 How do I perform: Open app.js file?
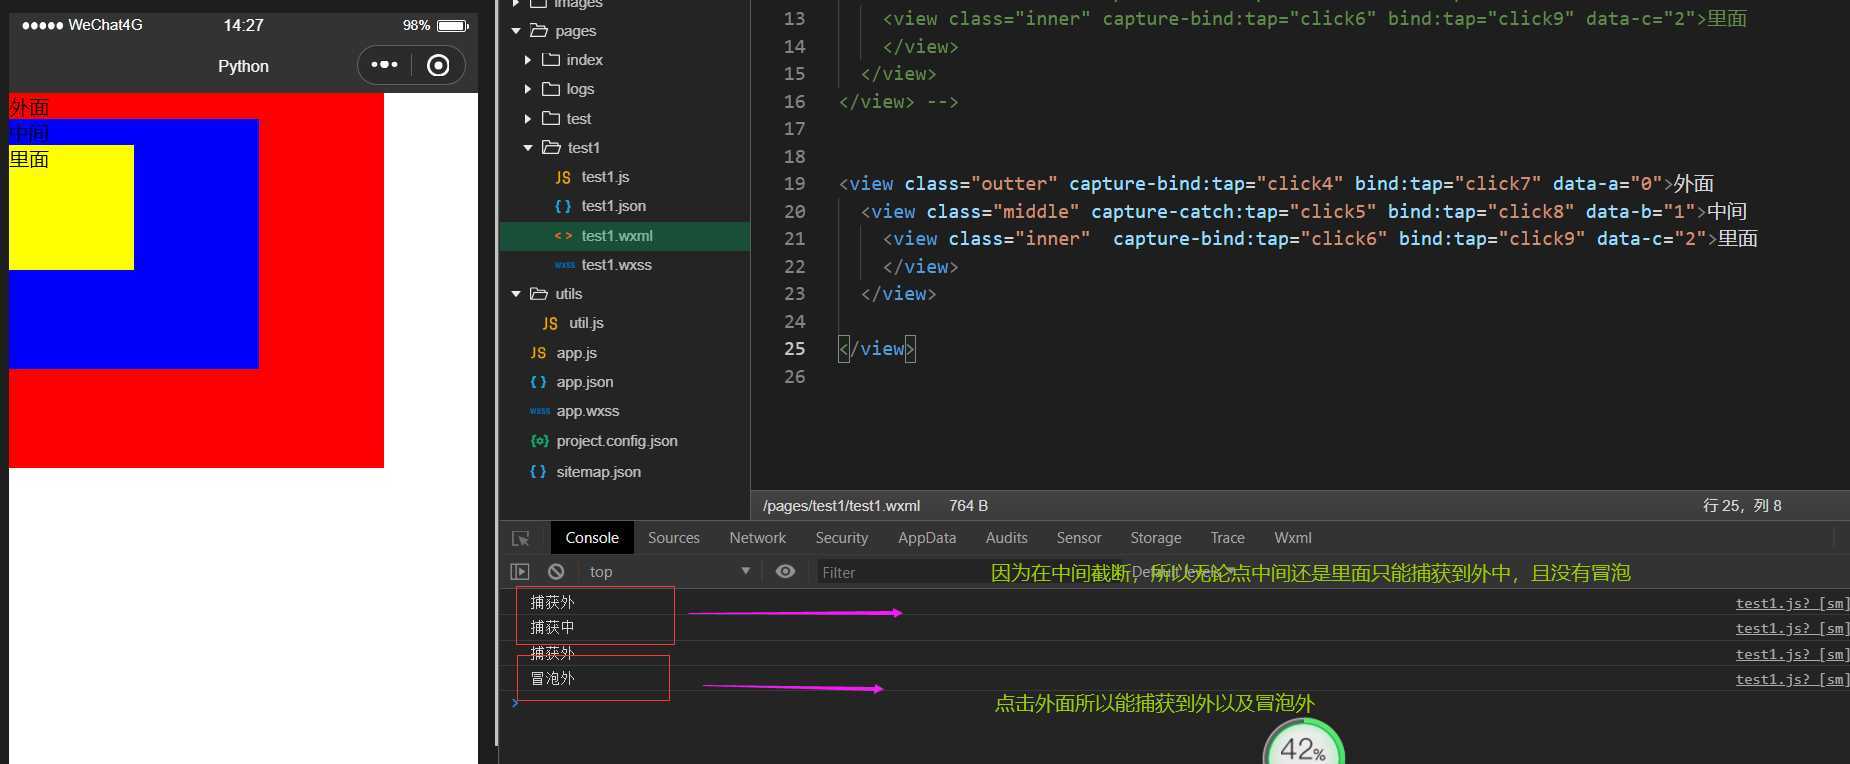click(x=576, y=353)
